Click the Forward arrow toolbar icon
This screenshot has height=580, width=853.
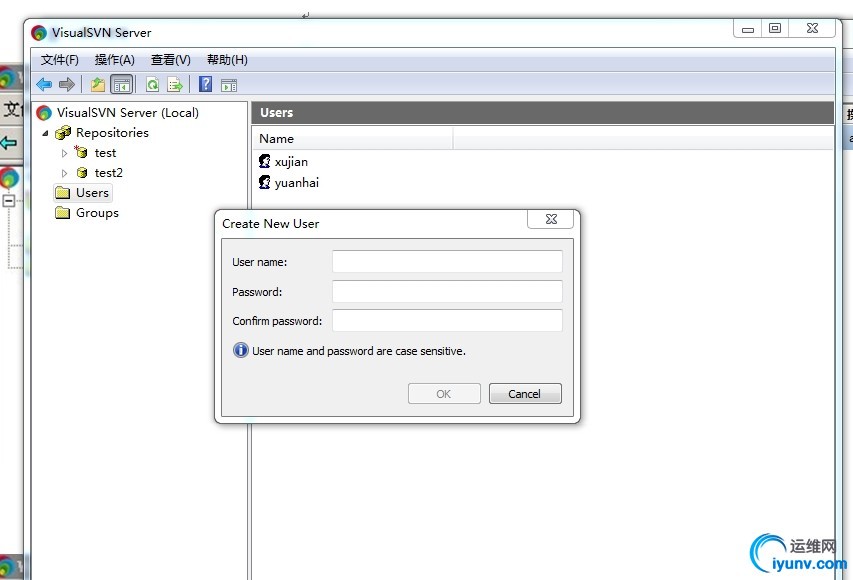(66, 84)
